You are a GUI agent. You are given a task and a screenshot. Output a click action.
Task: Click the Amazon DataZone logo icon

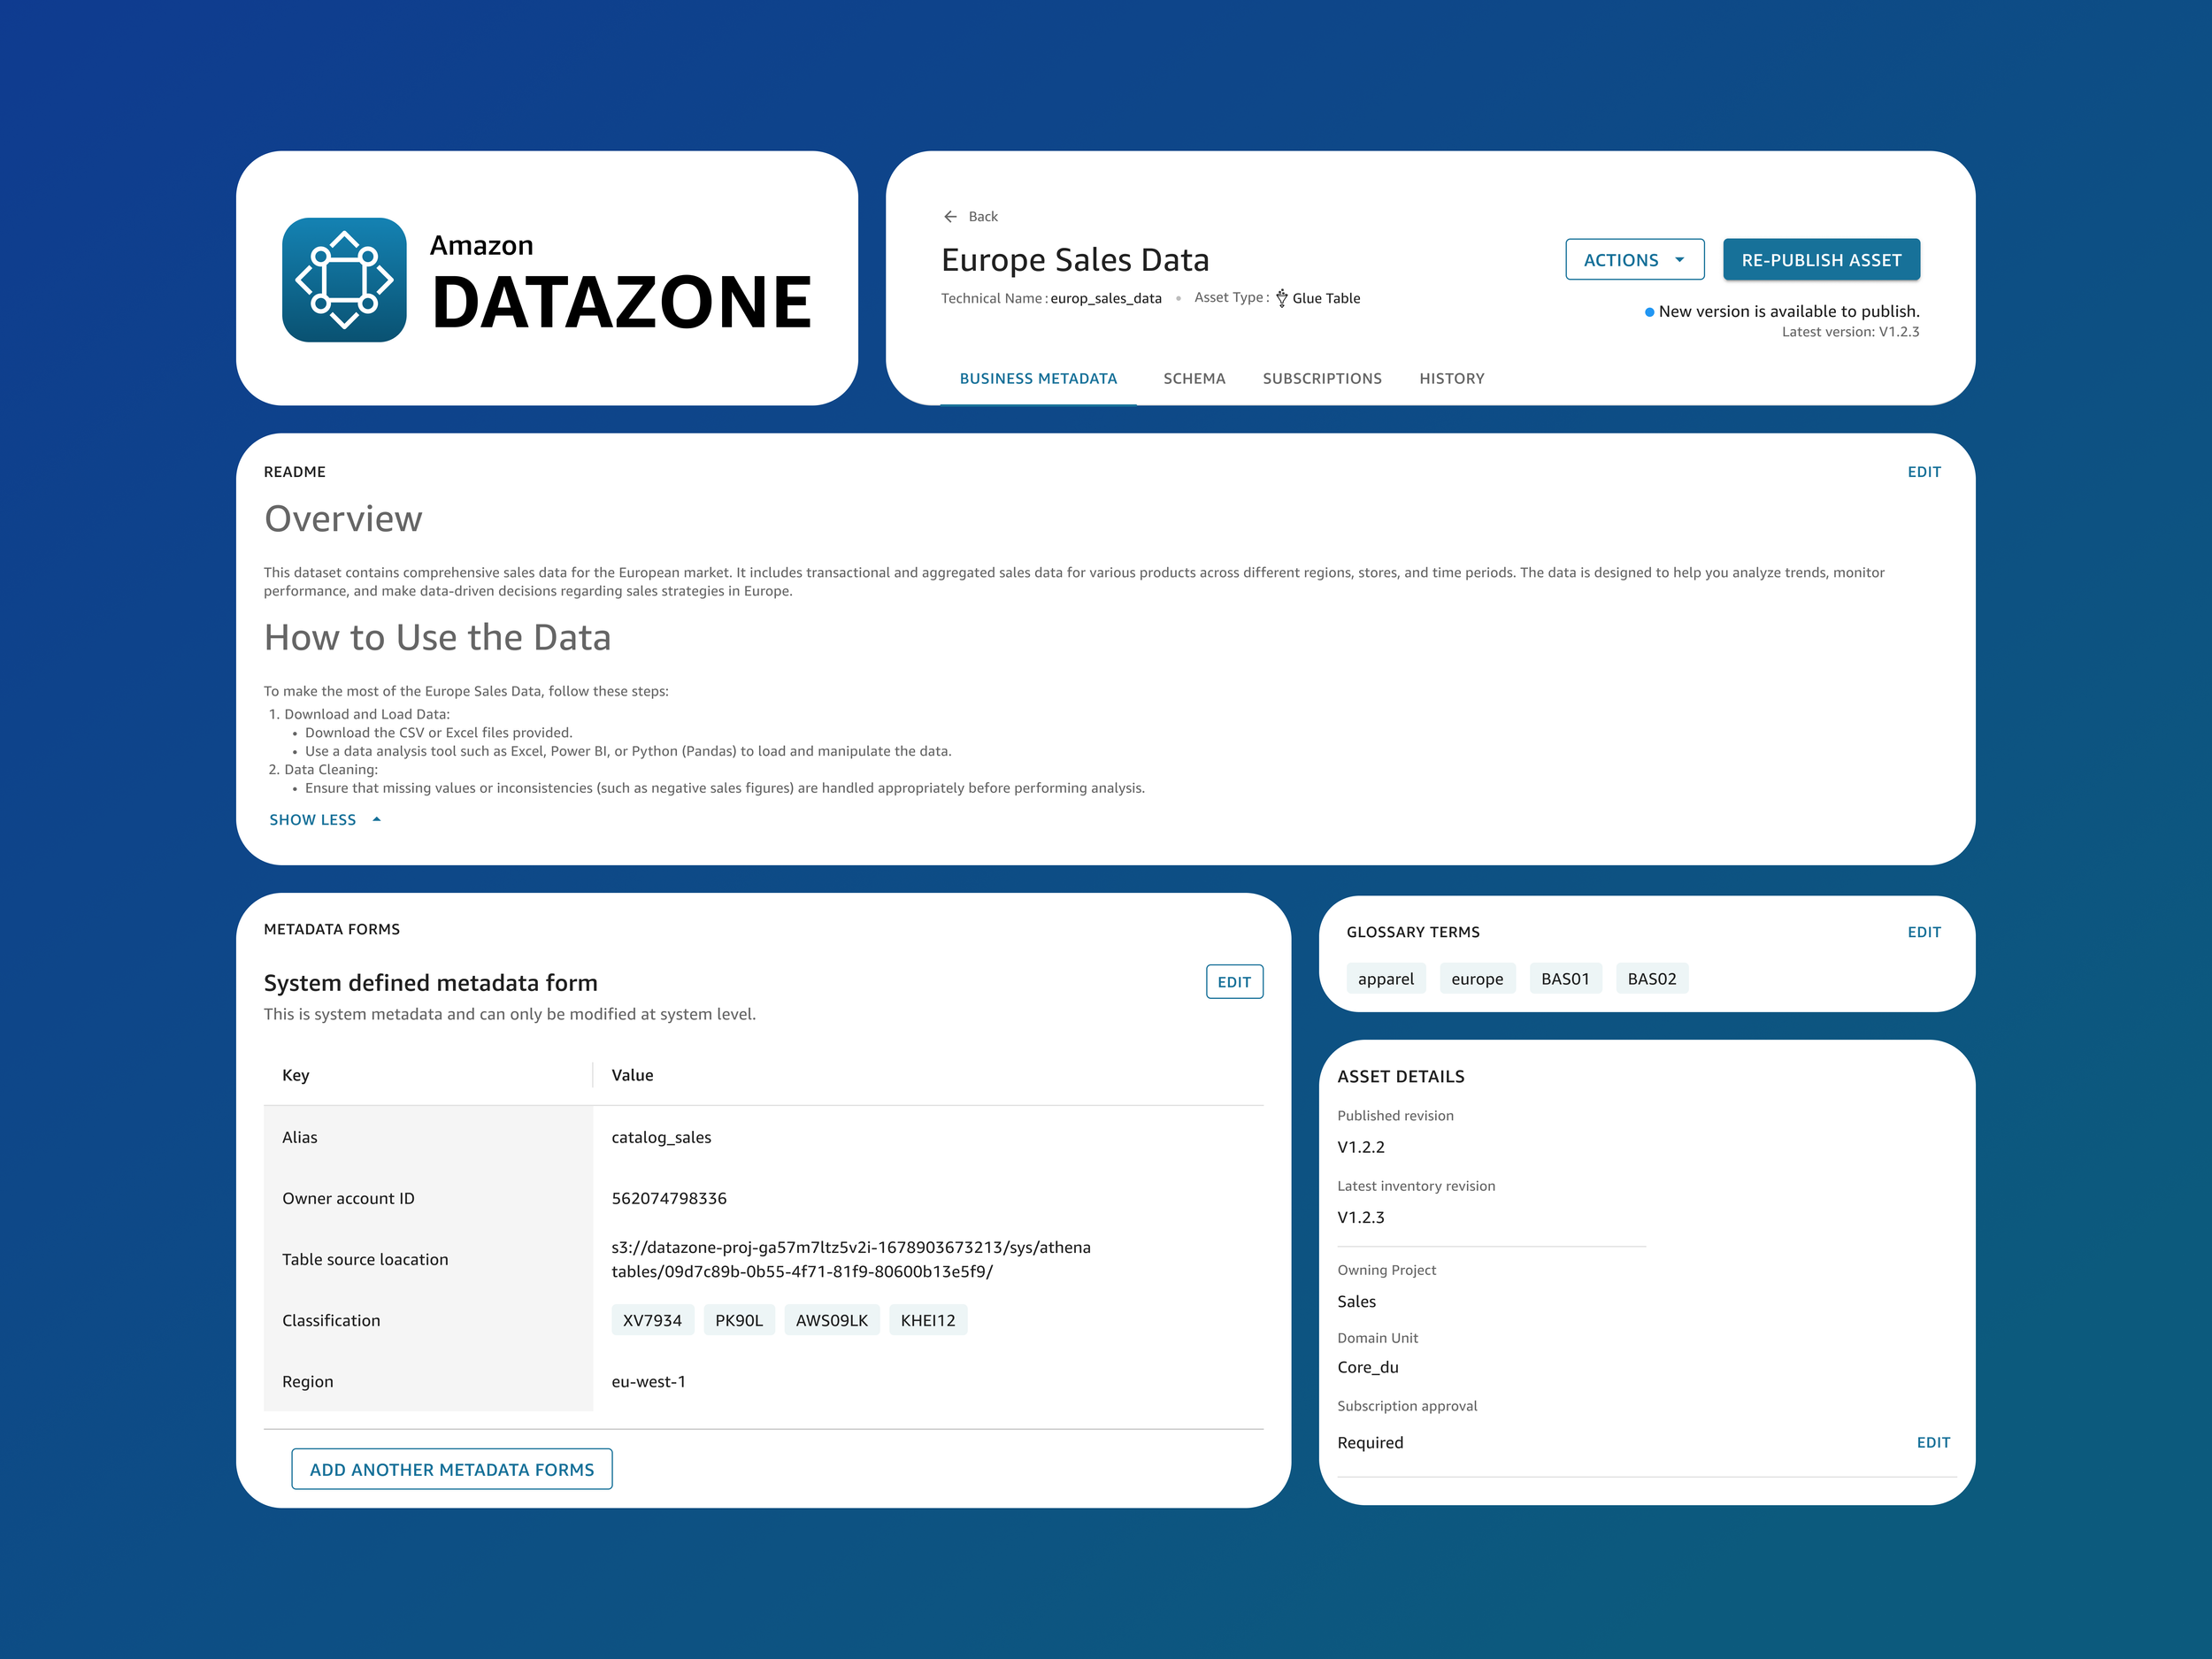[344, 280]
